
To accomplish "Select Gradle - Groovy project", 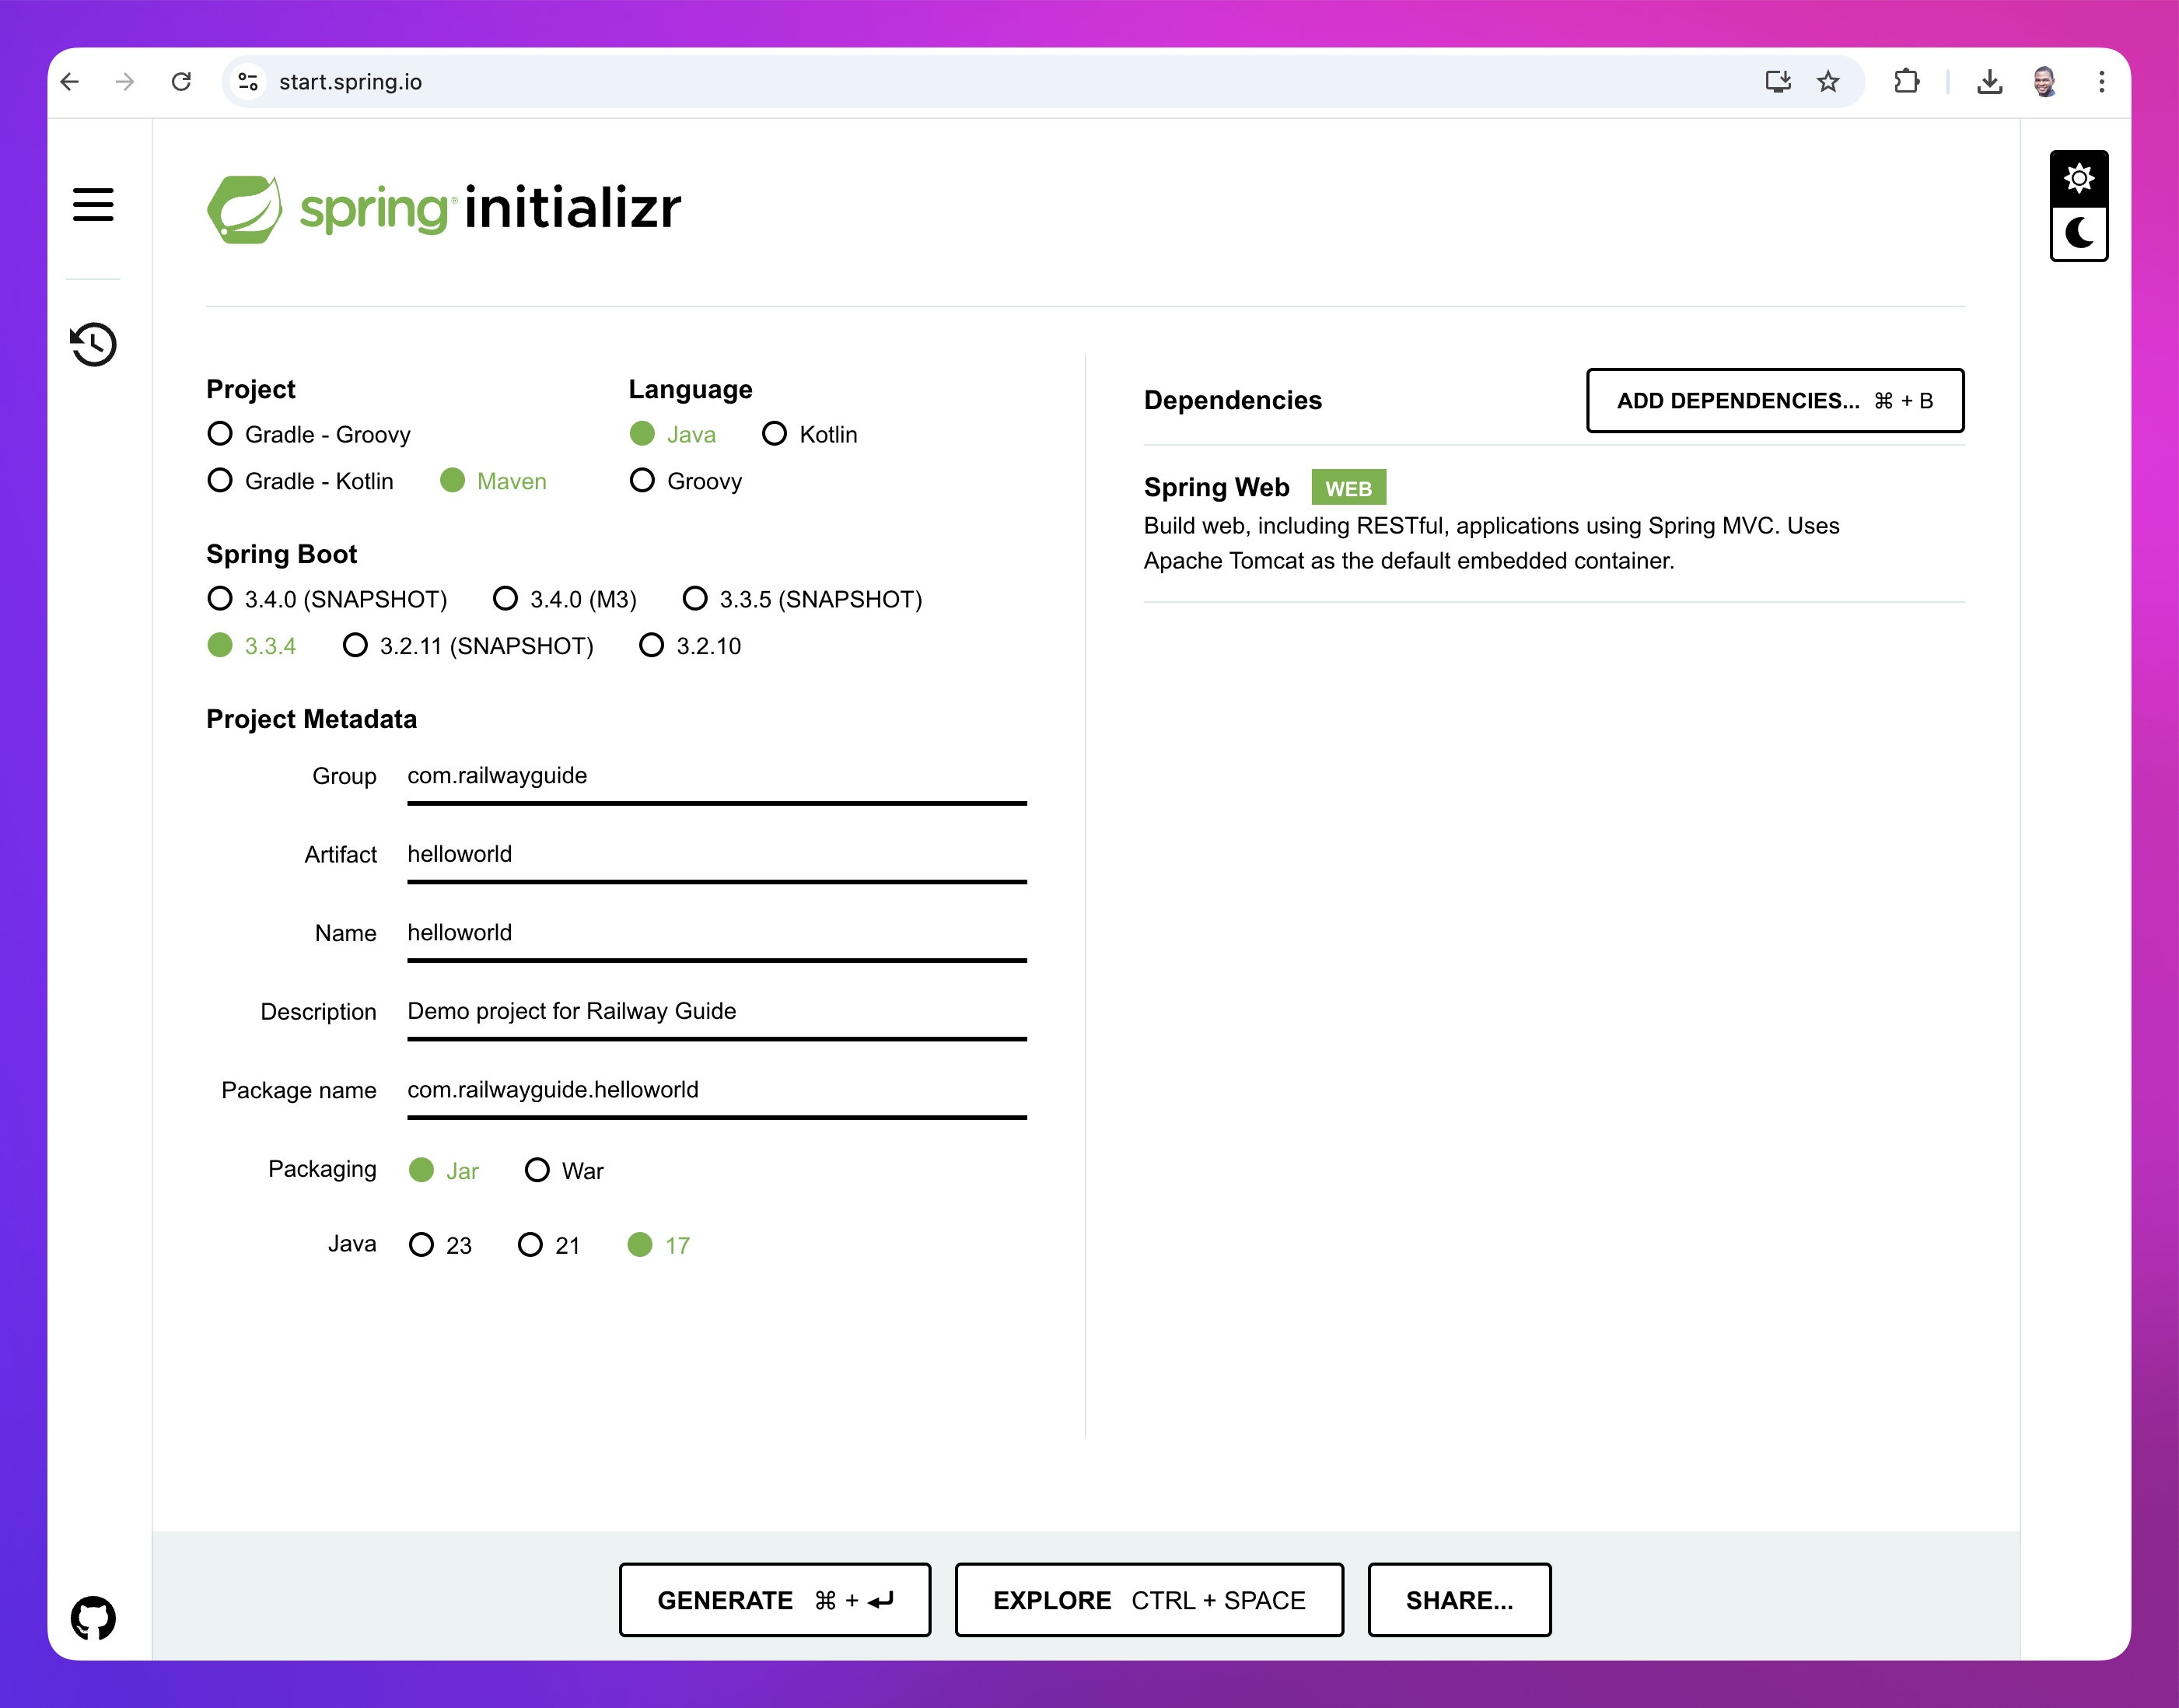I will [x=309, y=434].
